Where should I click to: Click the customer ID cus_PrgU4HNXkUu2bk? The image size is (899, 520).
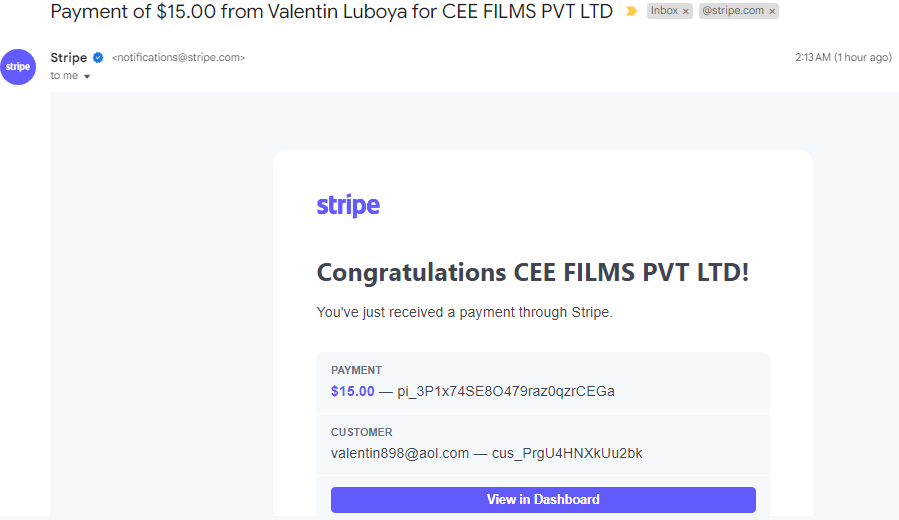pyautogui.click(x=567, y=453)
